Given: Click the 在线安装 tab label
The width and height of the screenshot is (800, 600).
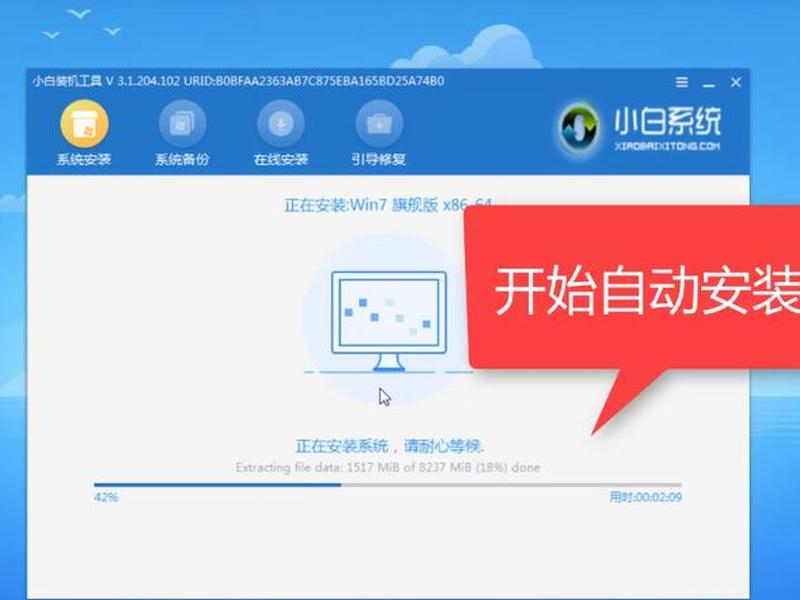Looking at the screenshot, I should 281,160.
